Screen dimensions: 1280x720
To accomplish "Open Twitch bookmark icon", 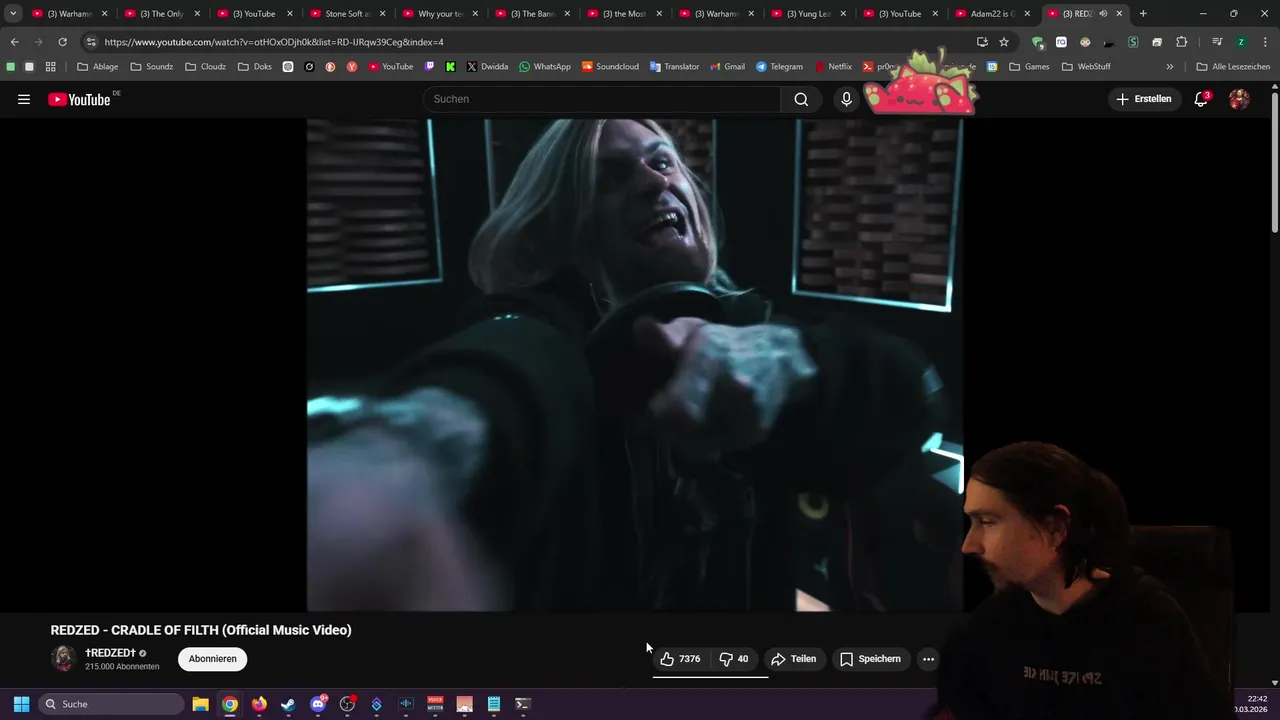I will tap(429, 67).
